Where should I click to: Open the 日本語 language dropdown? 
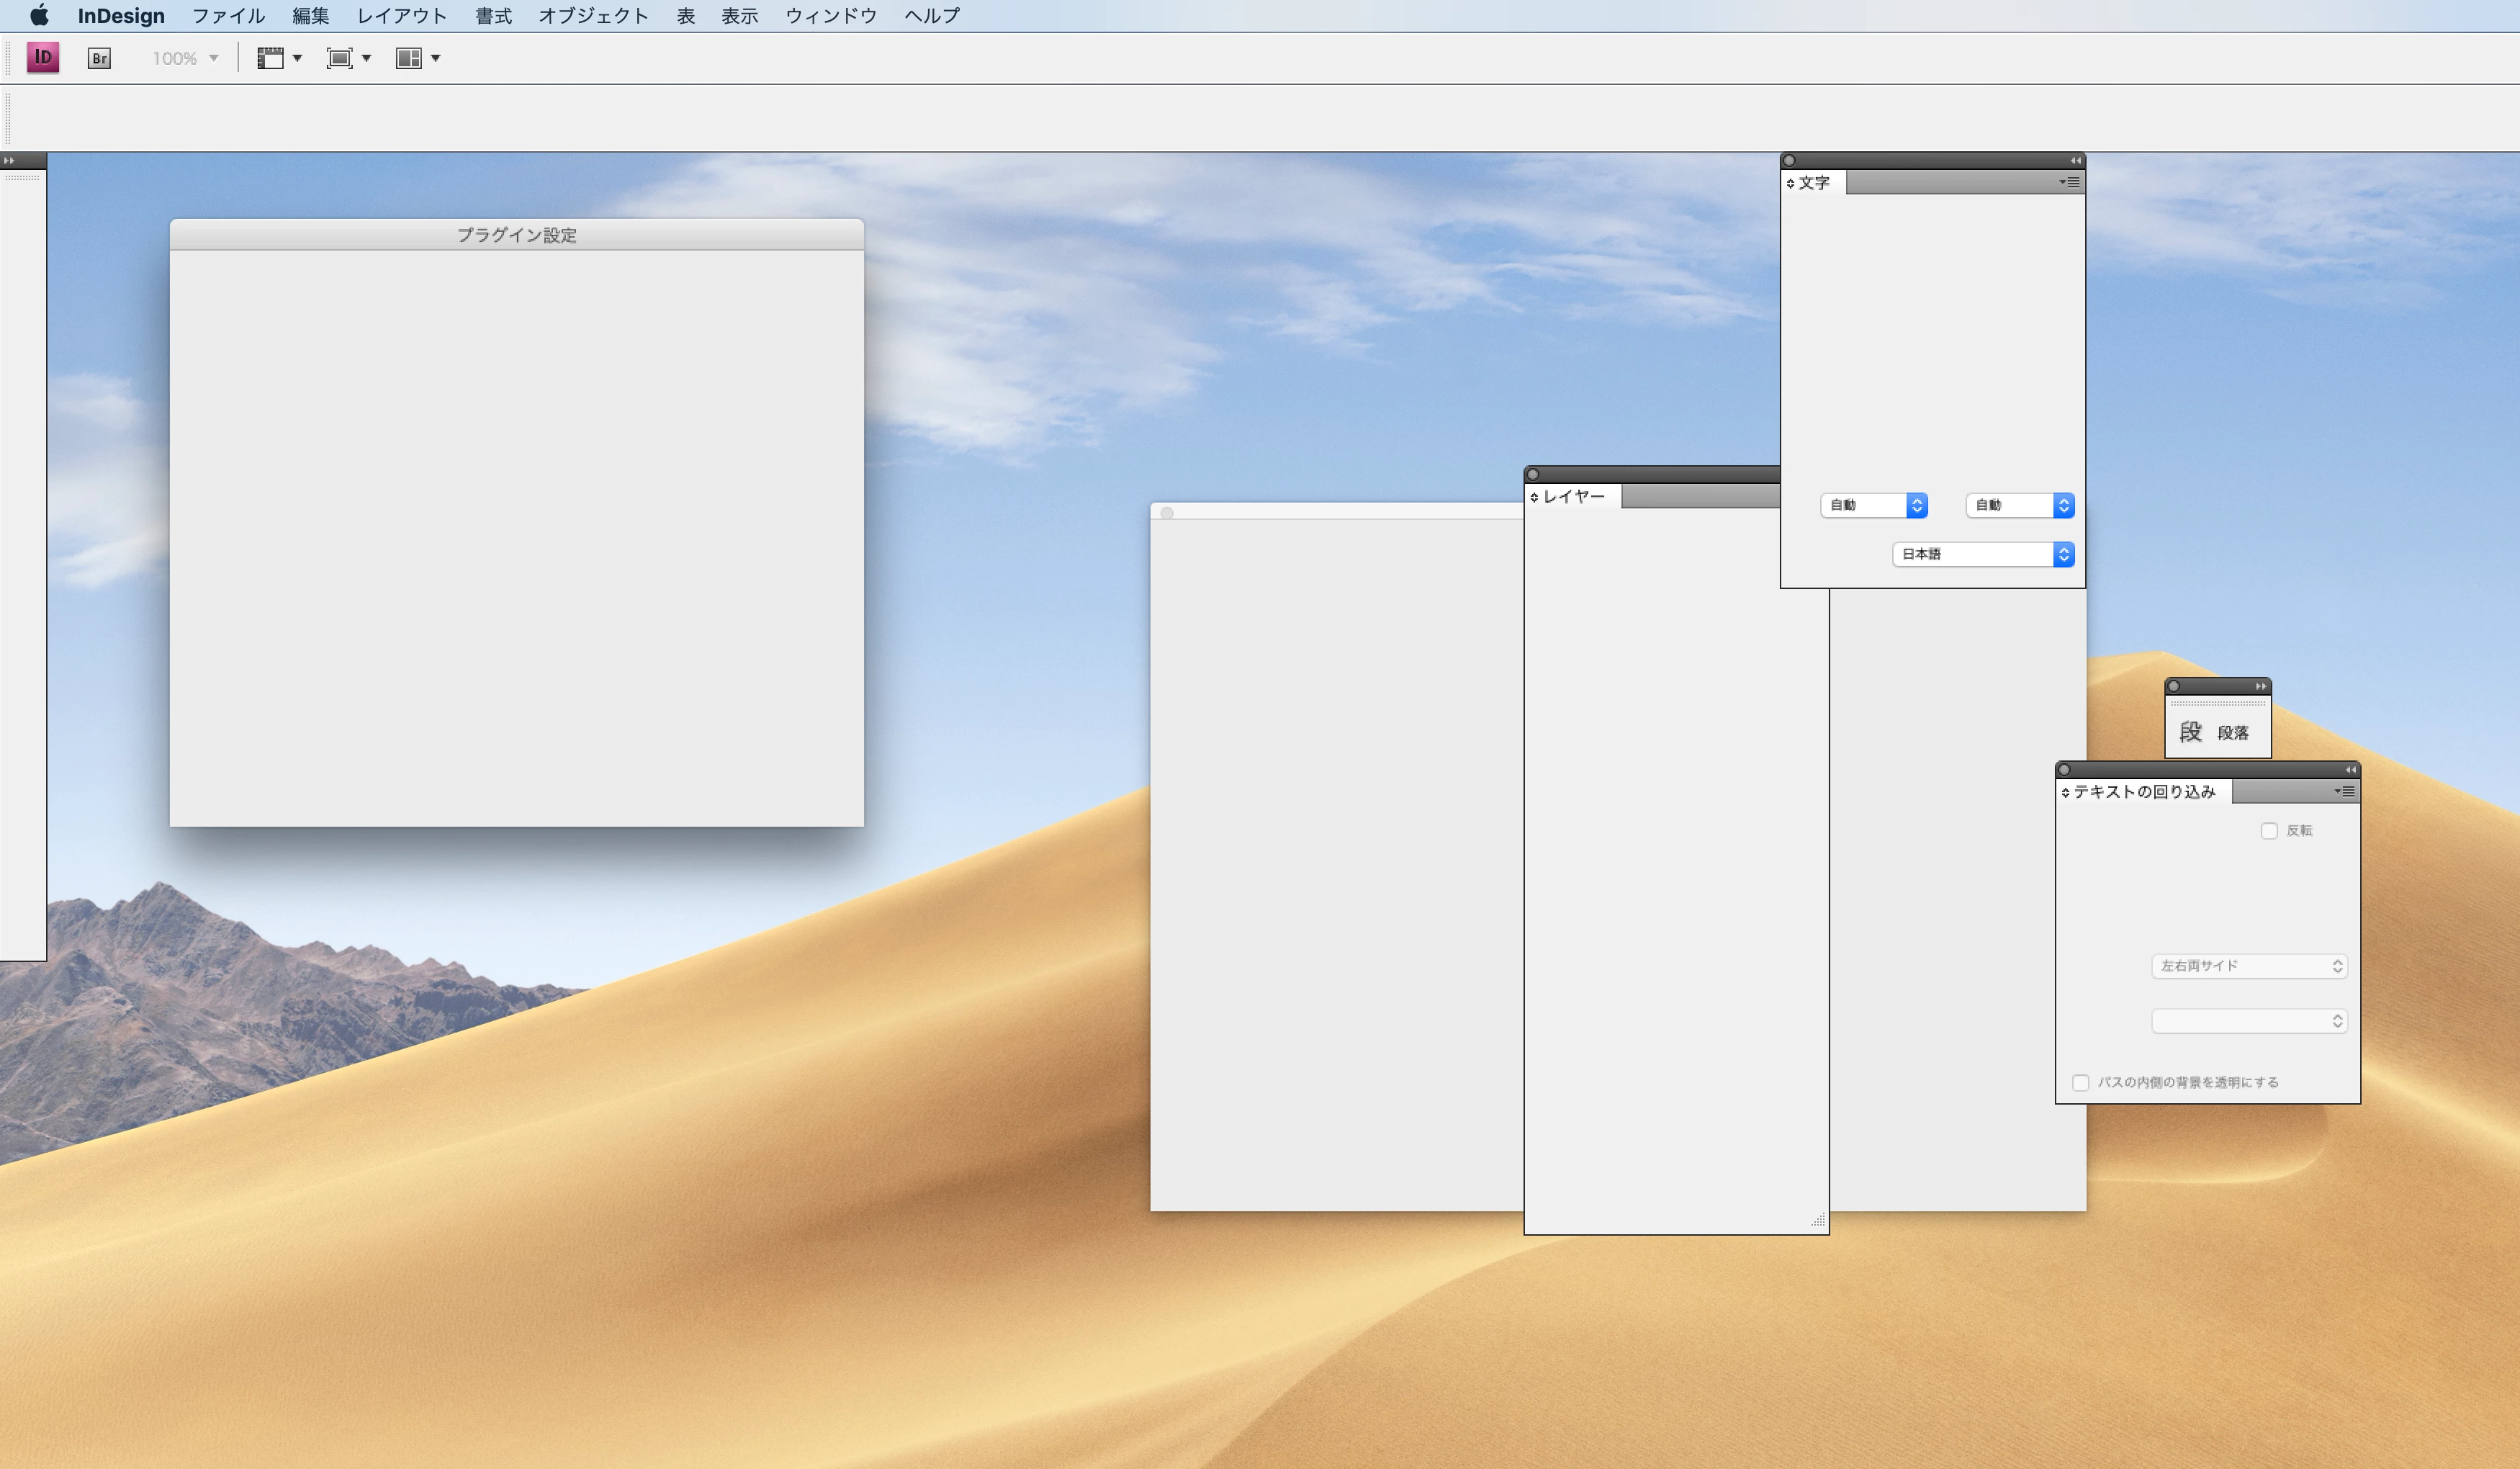[1983, 554]
